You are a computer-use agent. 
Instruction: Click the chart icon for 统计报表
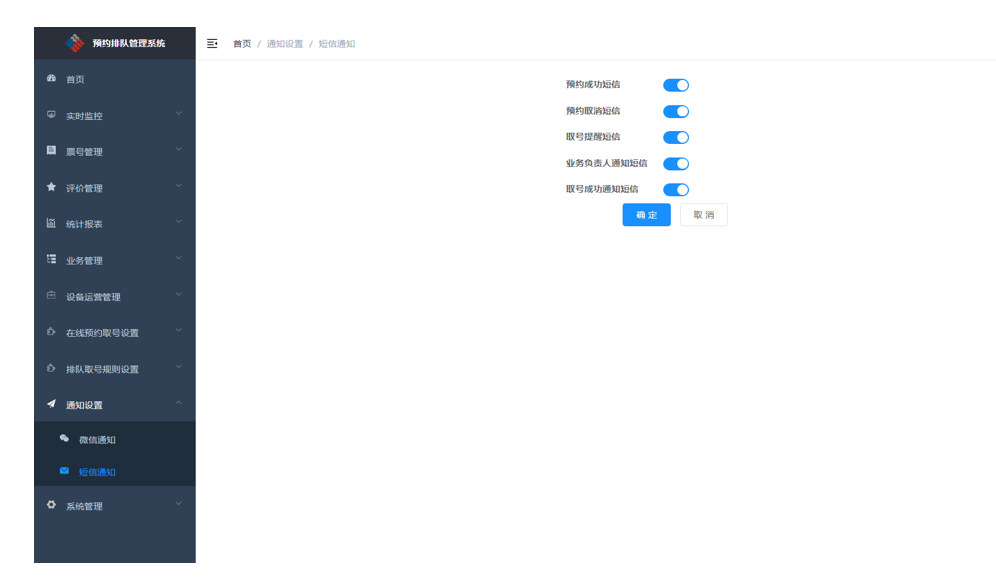pos(51,223)
